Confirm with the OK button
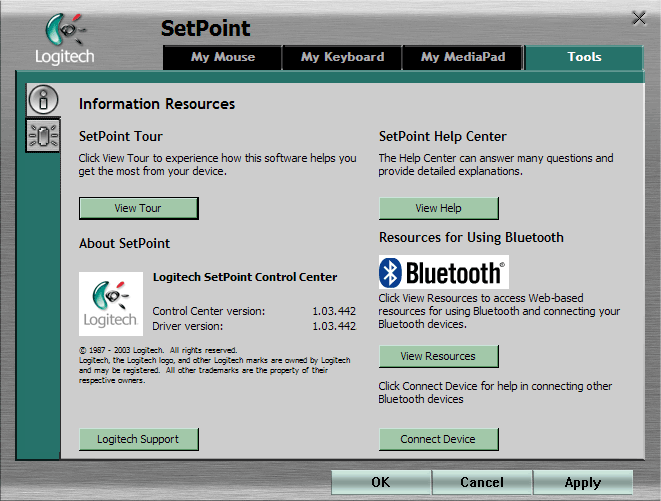Viewport: 661px width, 501px height. [381, 482]
